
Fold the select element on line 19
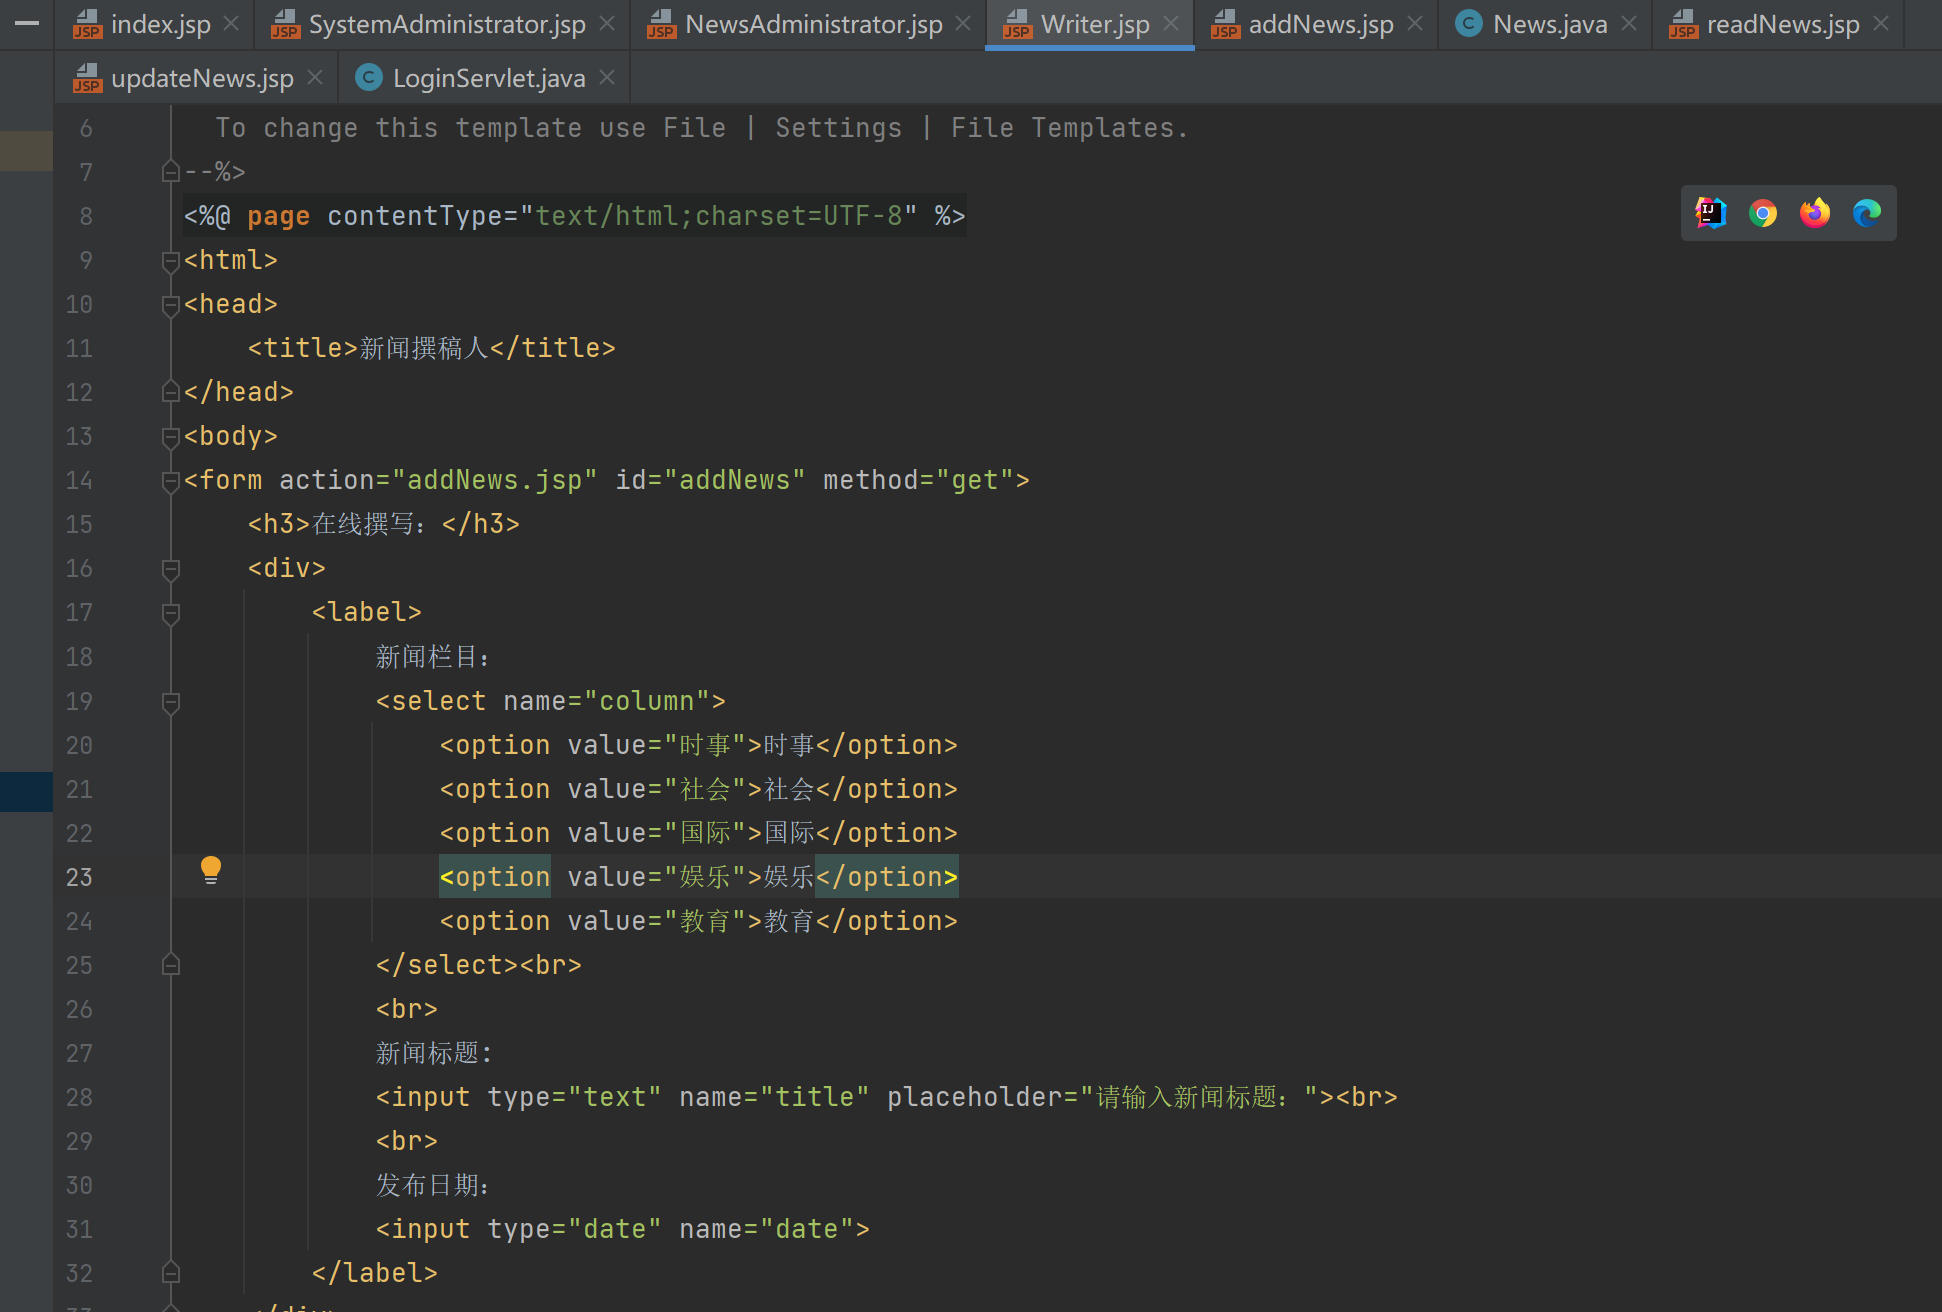coord(171,702)
